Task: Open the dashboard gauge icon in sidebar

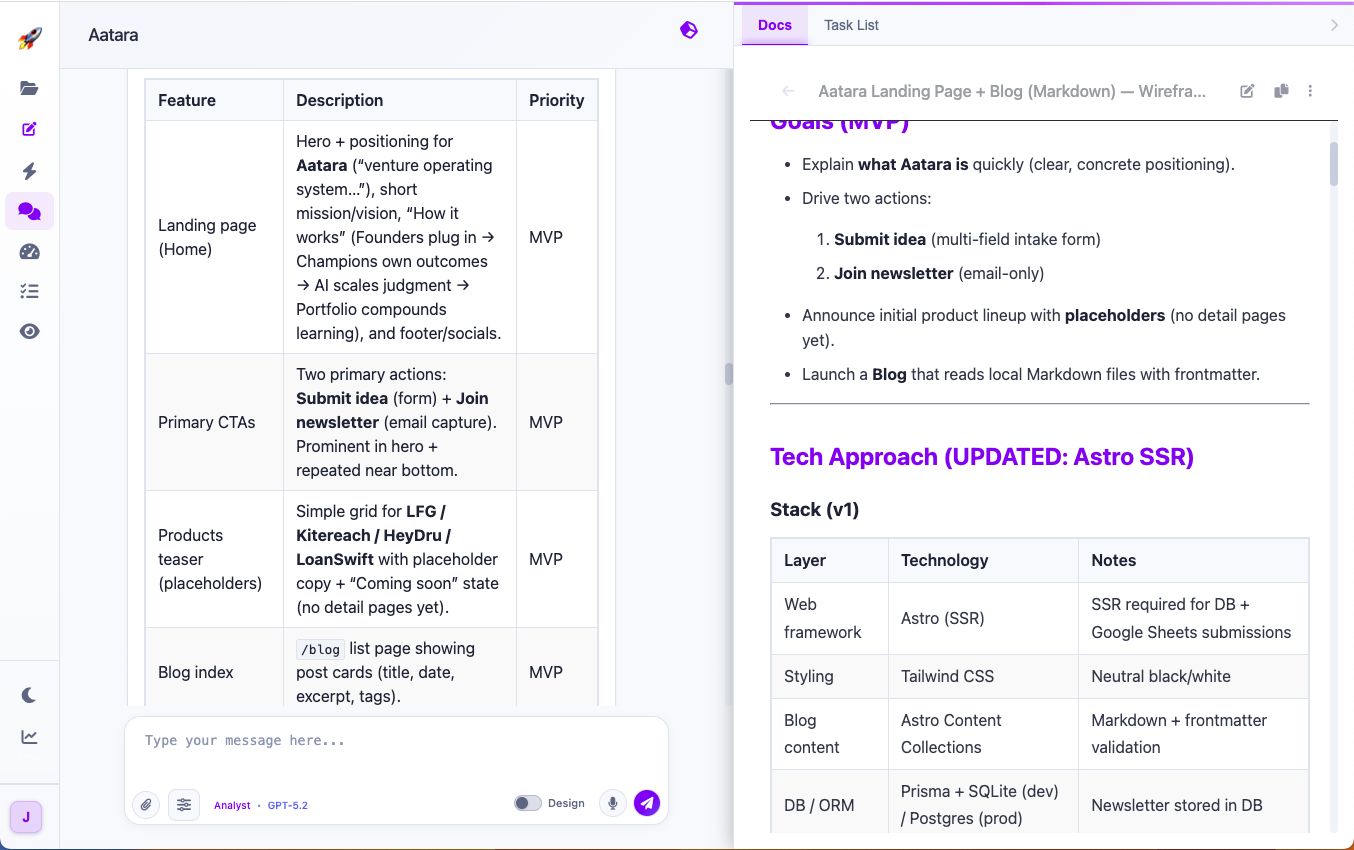Action: coord(29,251)
